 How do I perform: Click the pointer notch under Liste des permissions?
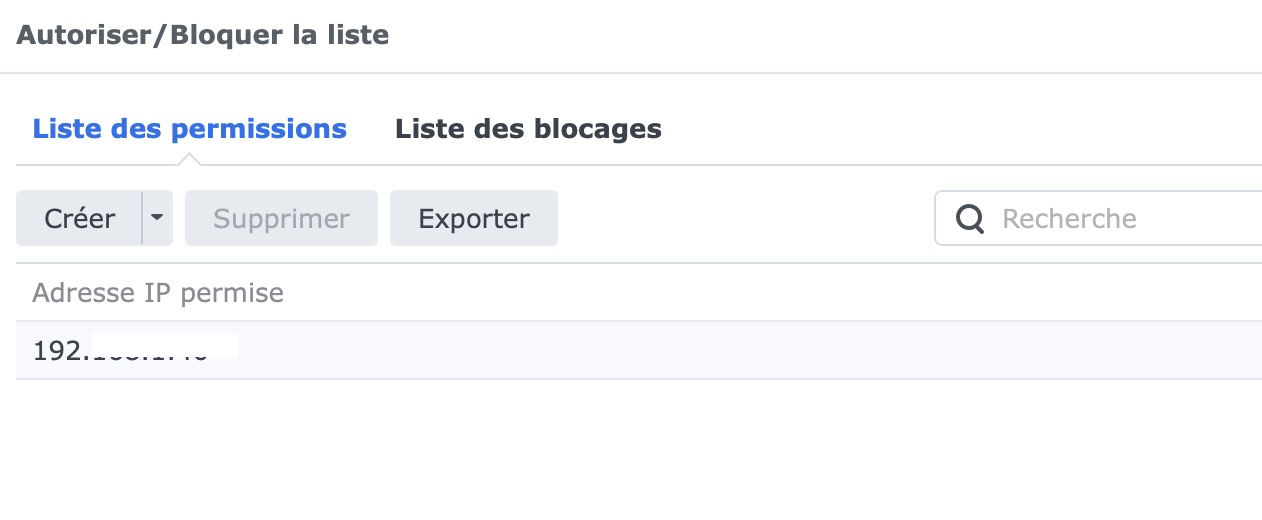tap(190, 159)
